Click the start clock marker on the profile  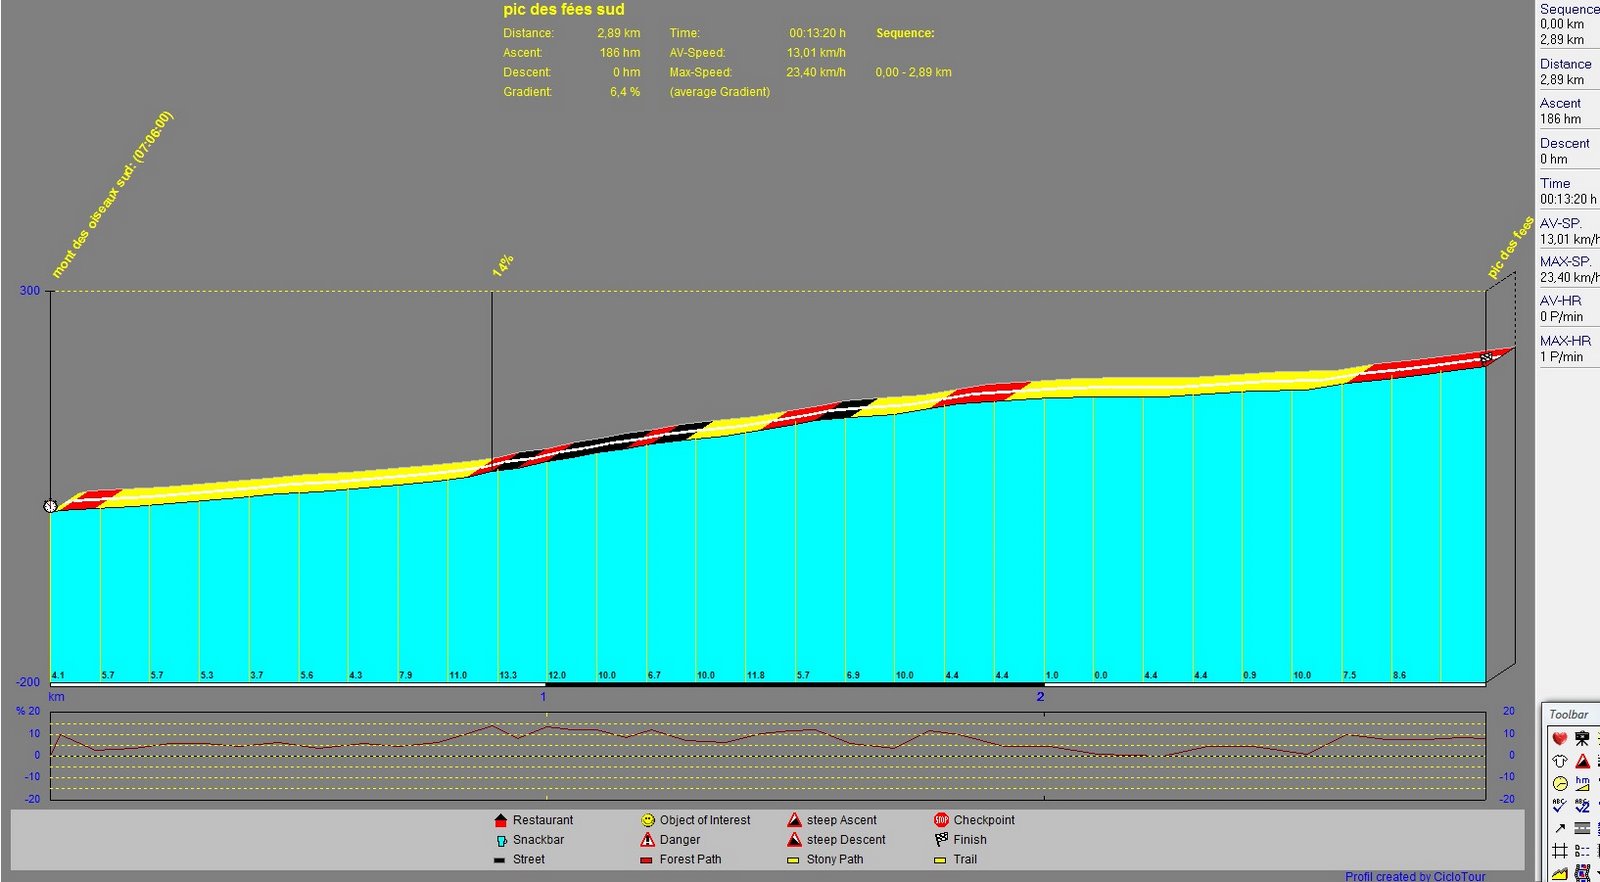click(x=50, y=506)
